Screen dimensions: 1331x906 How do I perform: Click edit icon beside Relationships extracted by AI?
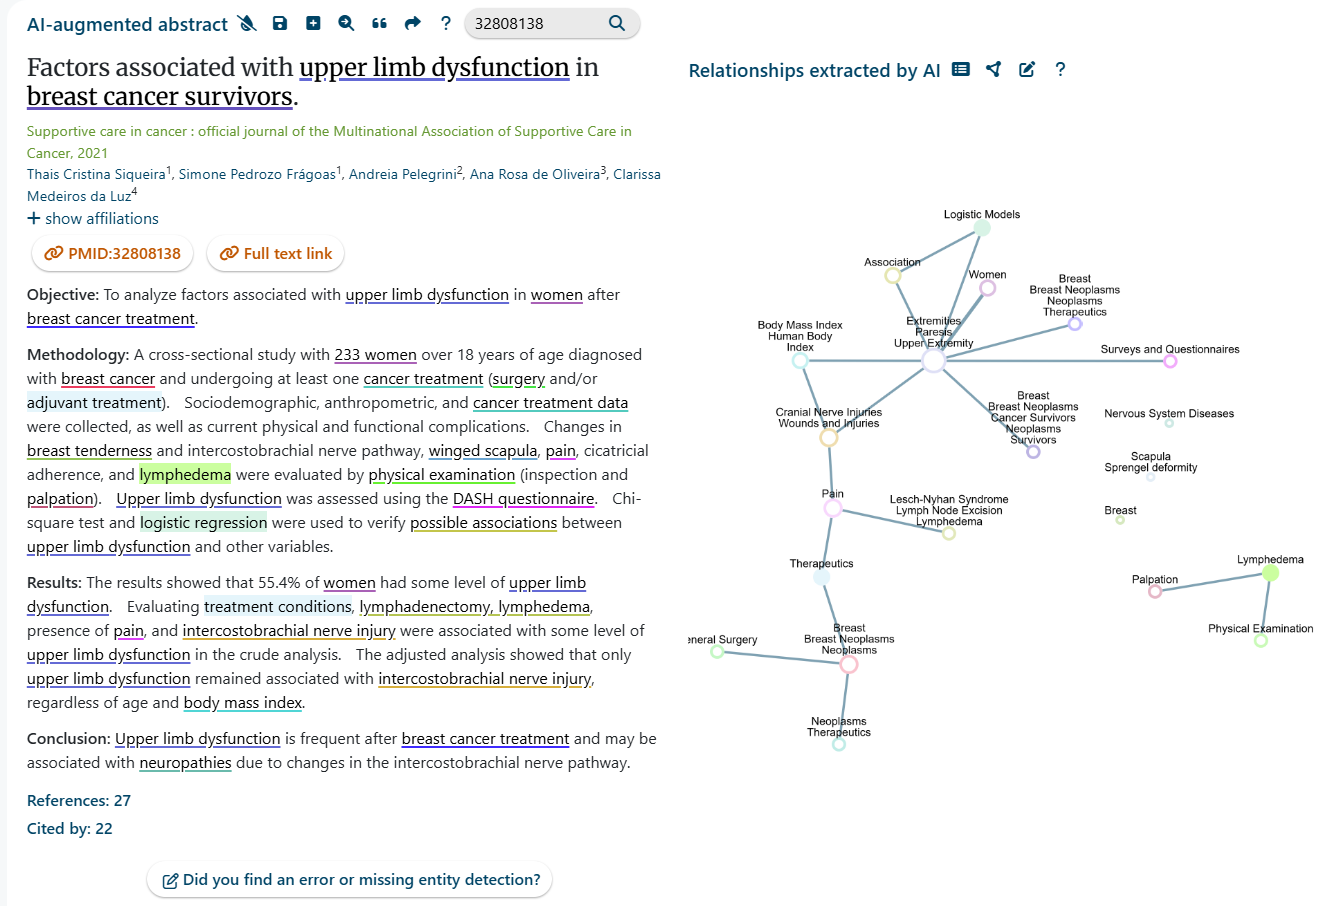pos(1027,69)
